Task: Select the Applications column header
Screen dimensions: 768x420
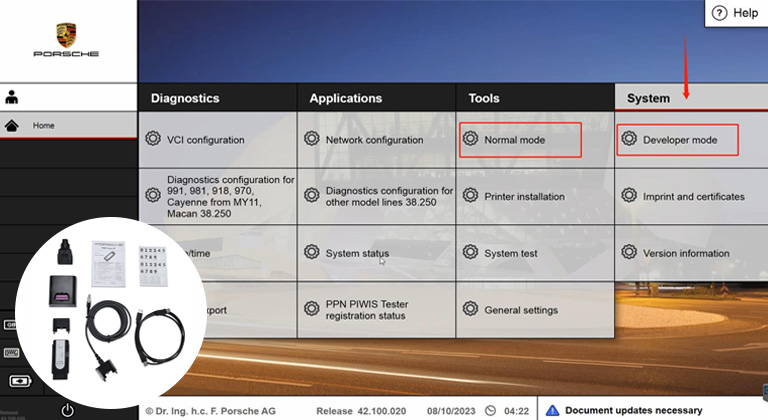Action: [345, 98]
